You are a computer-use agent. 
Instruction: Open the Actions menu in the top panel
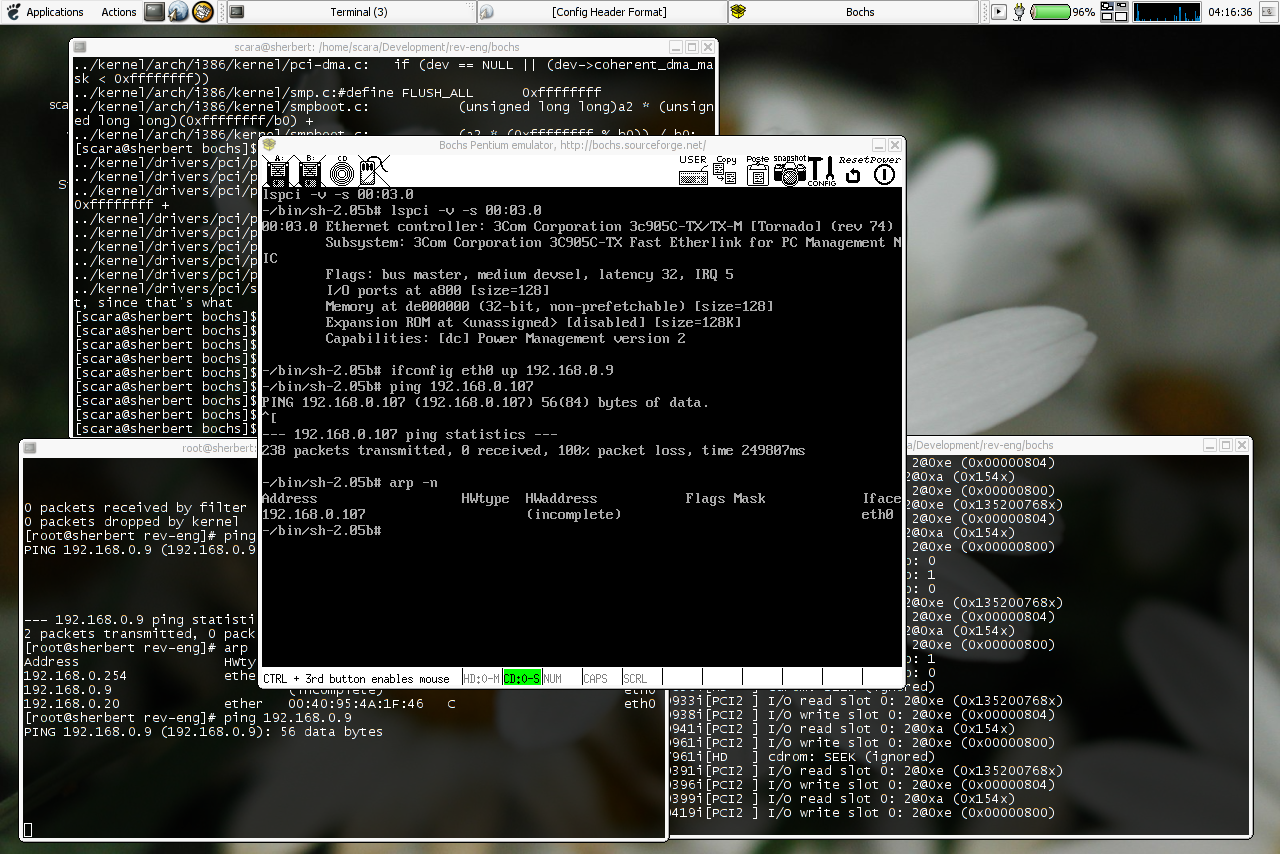point(119,12)
